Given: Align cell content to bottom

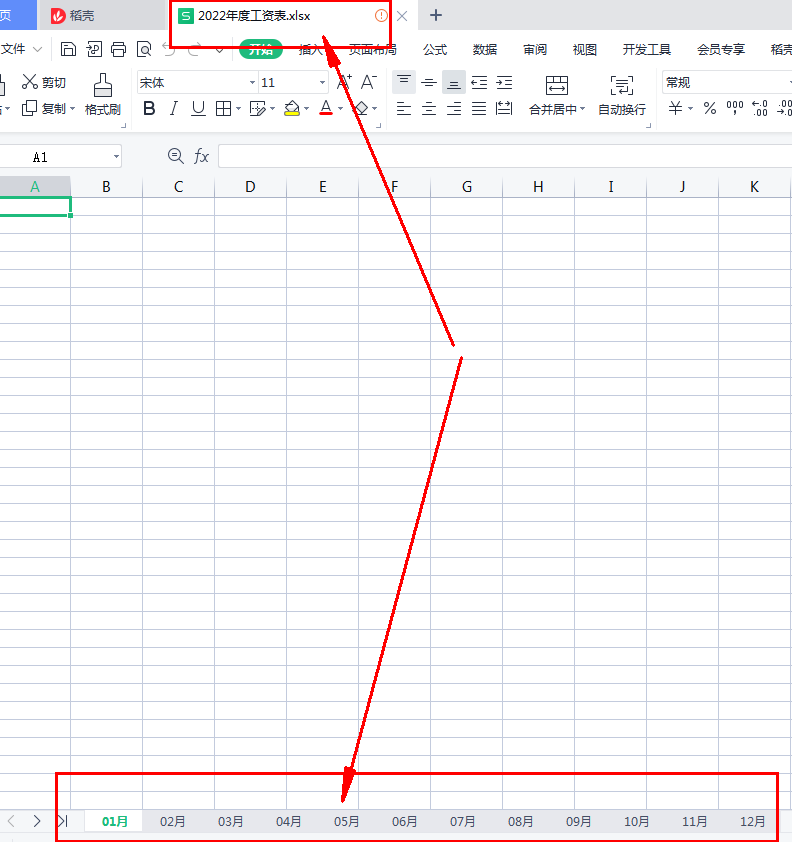Looking at the screenshot, I should (x=454, y=82).
